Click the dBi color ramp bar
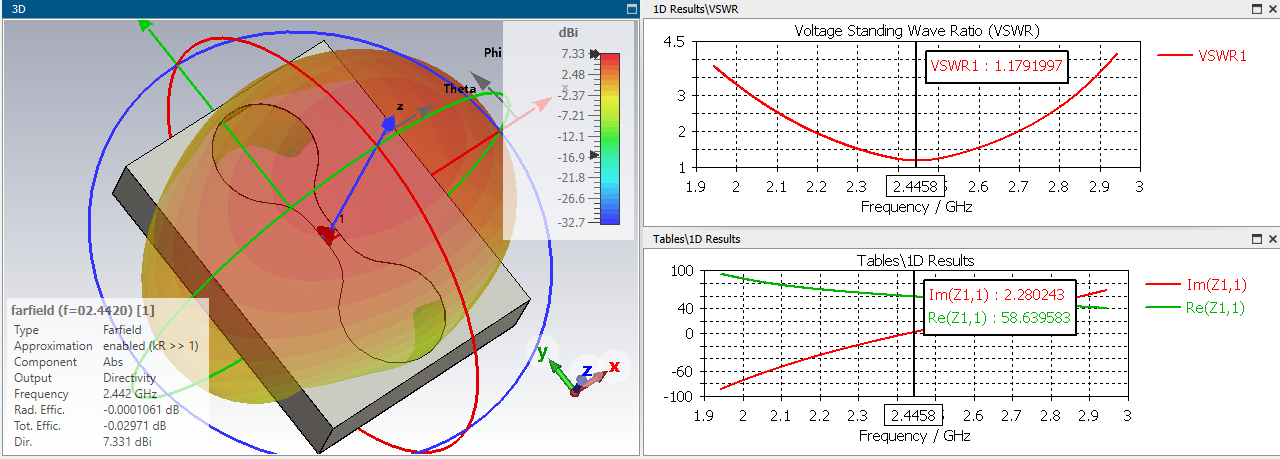The width and height of the screenshot is (1280, 459). (x=611, y=138)
